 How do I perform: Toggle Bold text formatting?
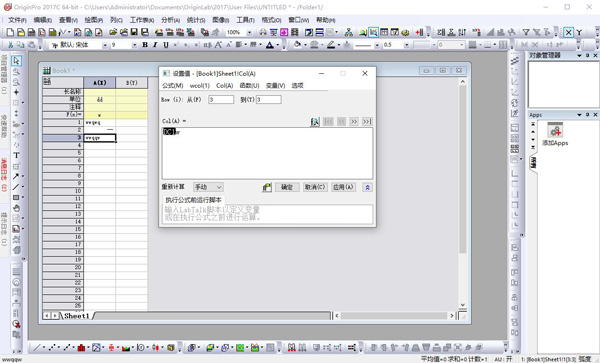click(145, 45)
